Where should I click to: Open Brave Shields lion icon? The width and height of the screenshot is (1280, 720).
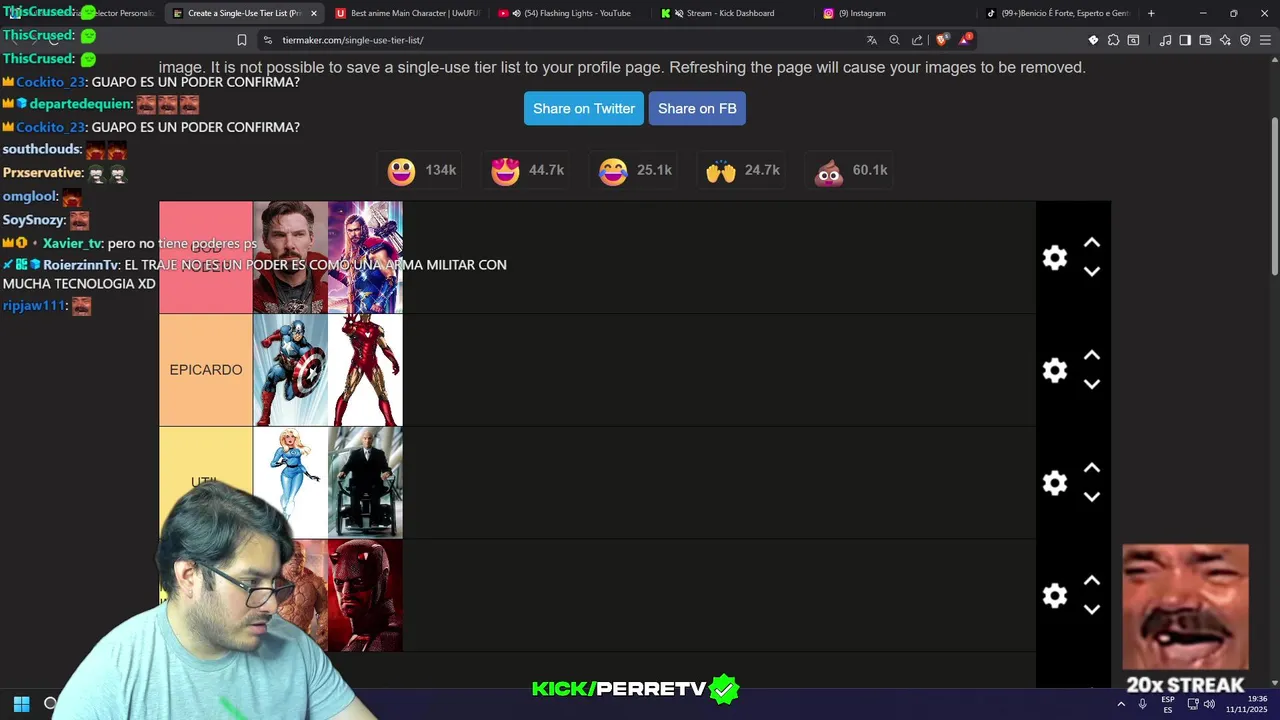941,40
